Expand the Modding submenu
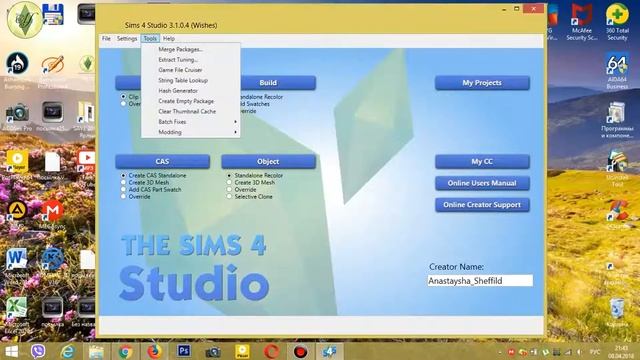This screenshot has width=640, height=360. (191, 132)
